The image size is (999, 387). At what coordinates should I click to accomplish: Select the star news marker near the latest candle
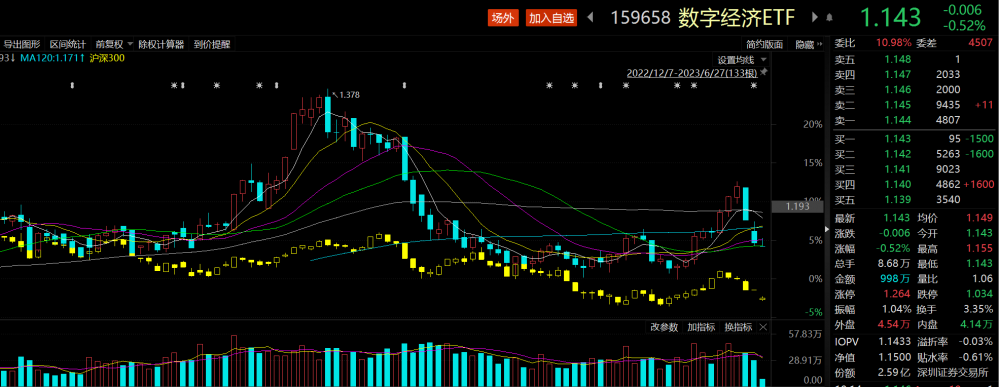754,85
